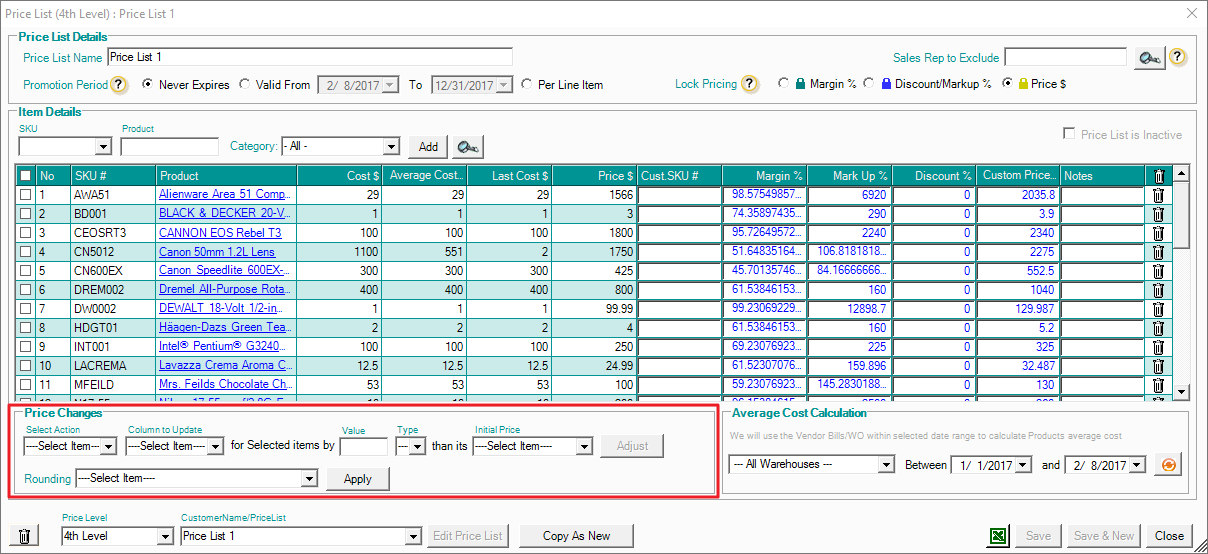
Task: Click the Lock Pricing help icon
Action: (x=750, y=84)
